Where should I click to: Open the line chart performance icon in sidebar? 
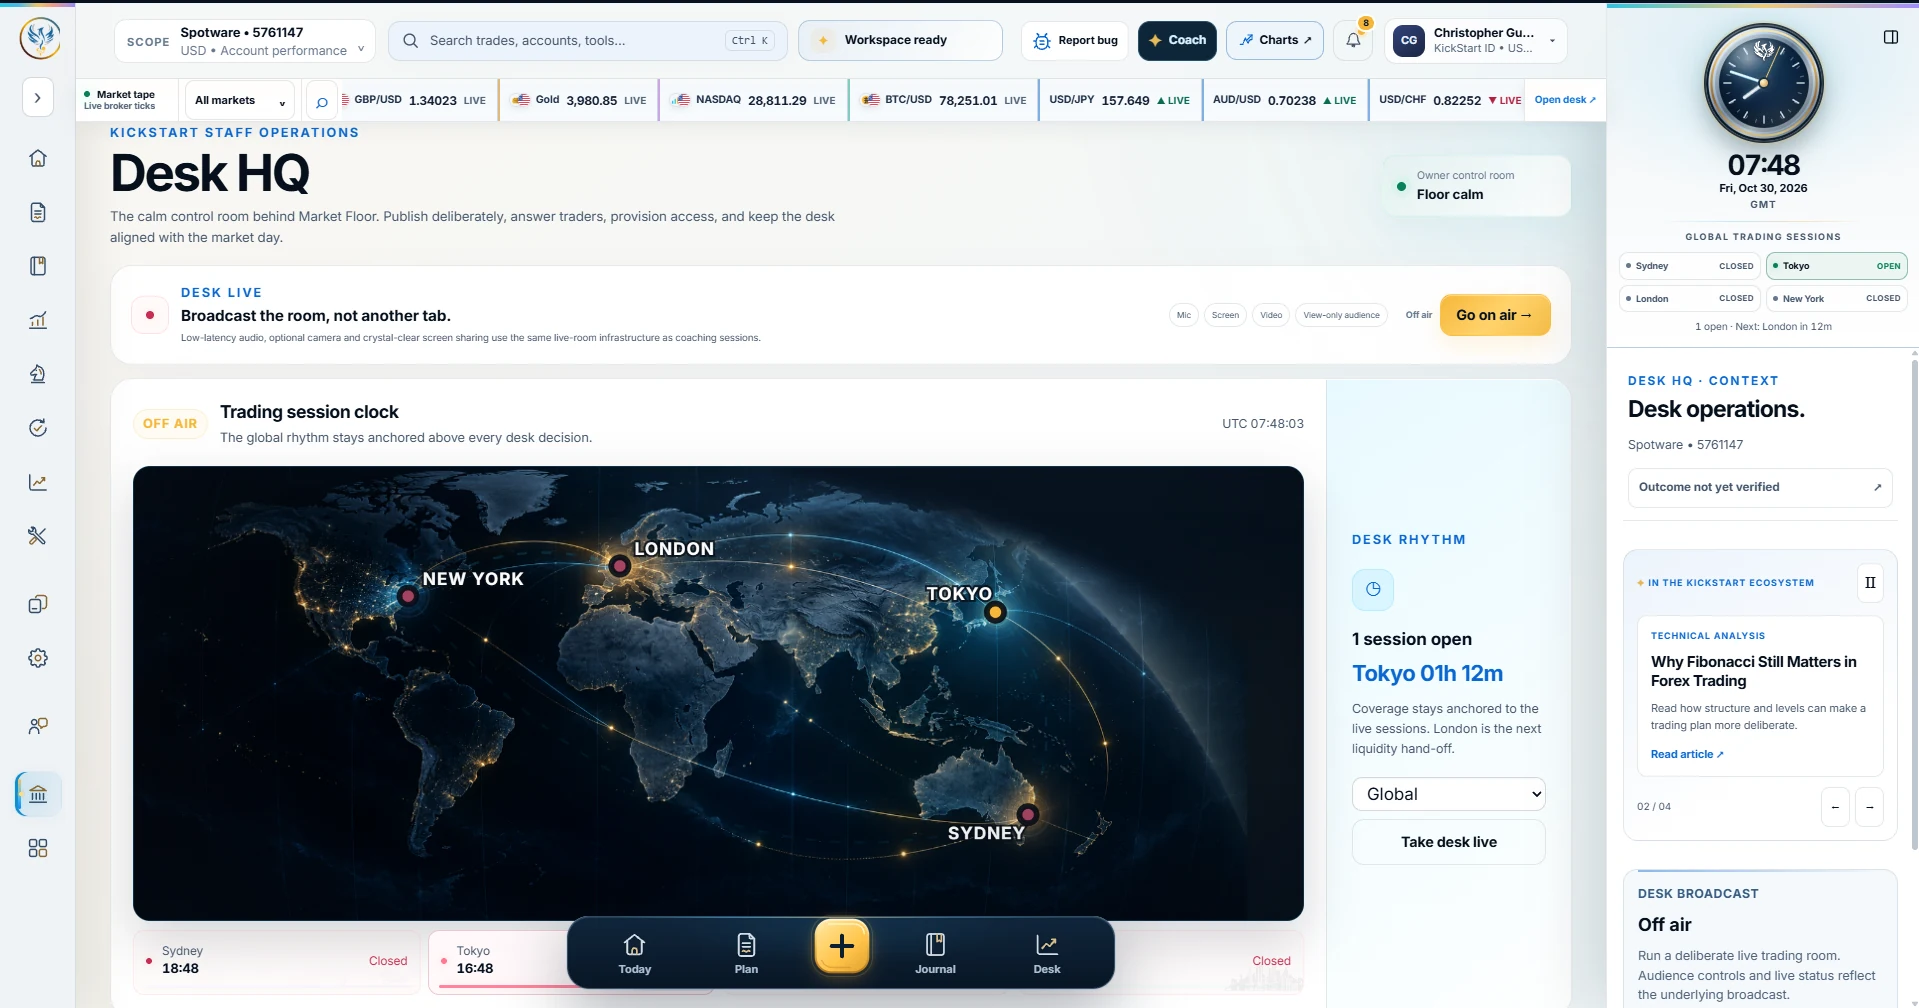pos(38,482)
